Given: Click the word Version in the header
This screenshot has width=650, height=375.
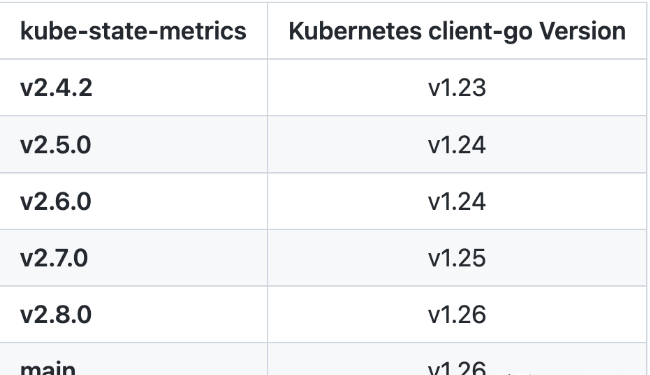Looking at the screenshot, I should coord(582,31).
